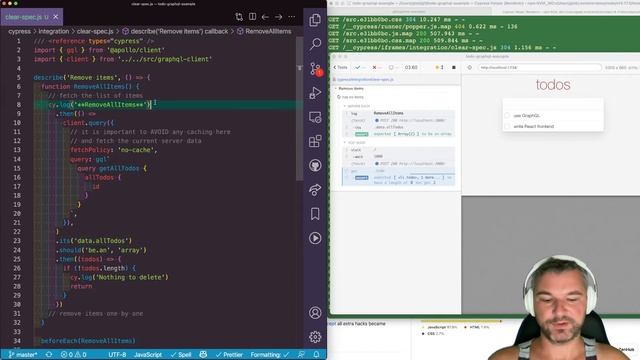Stop the running Cypress tests
This screenshot has width=640, height=360.
point(453,67)
